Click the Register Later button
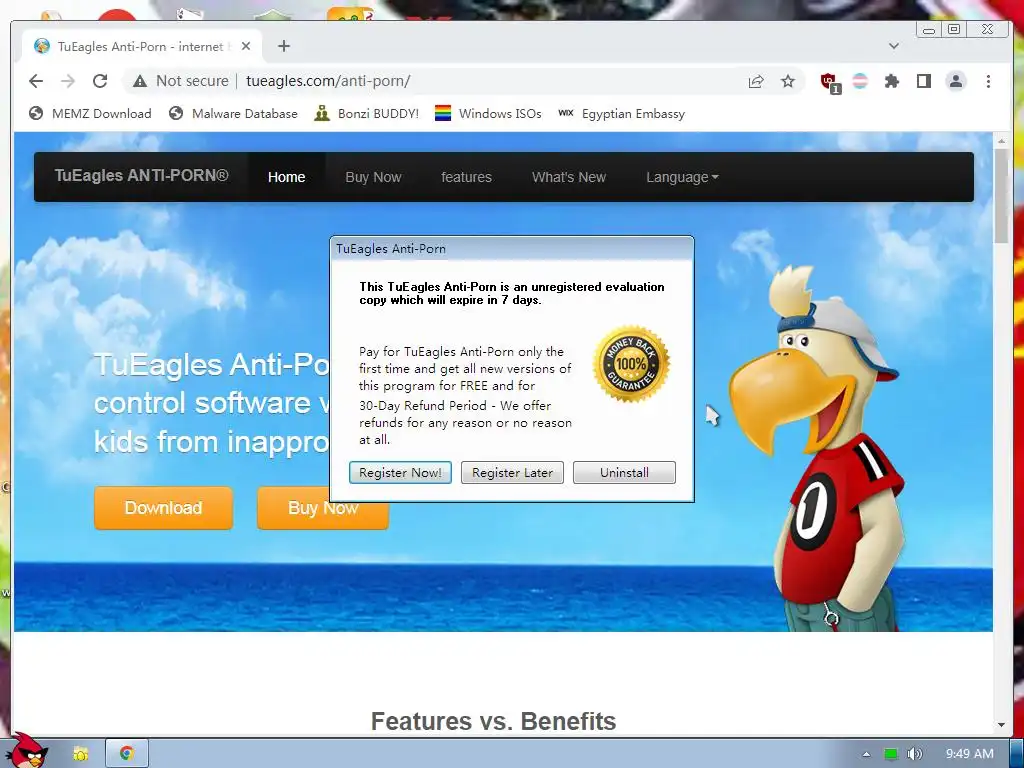Viewport: 1024px width, 768px height. click(x=513, y=473)
